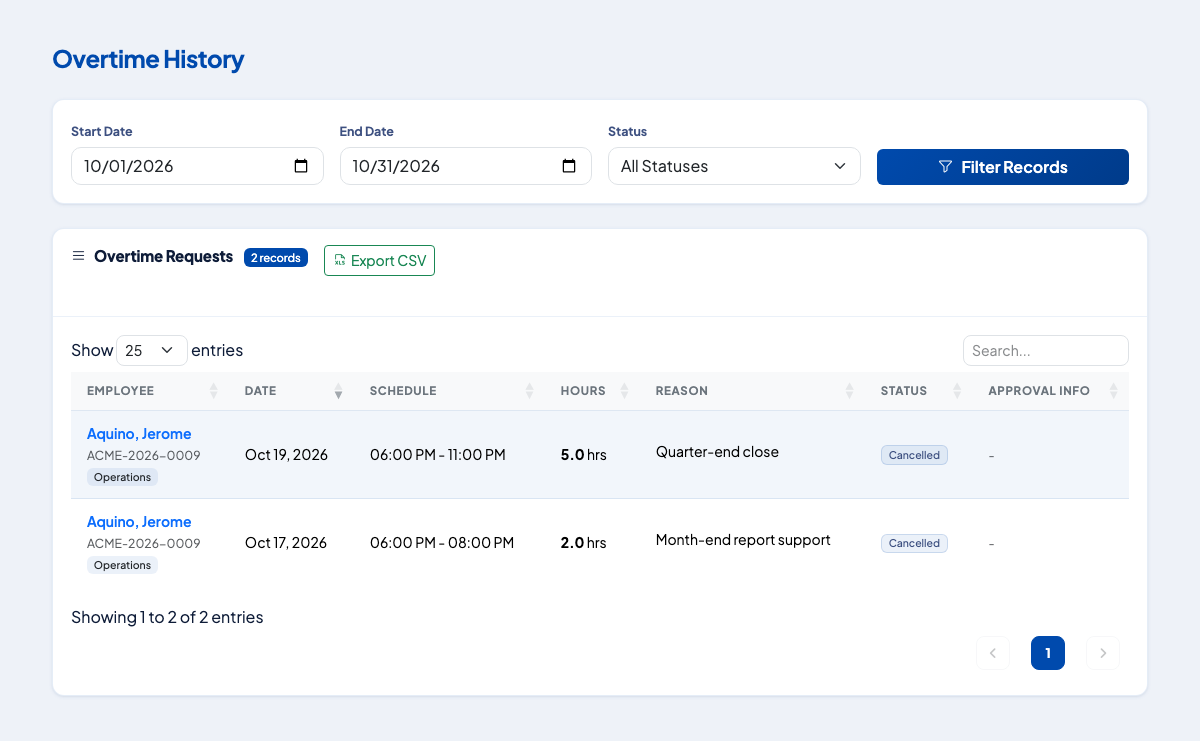This screenshot has width=1200, height=741.
Task: Go to previous page arrow
Action: click(993, 653)
